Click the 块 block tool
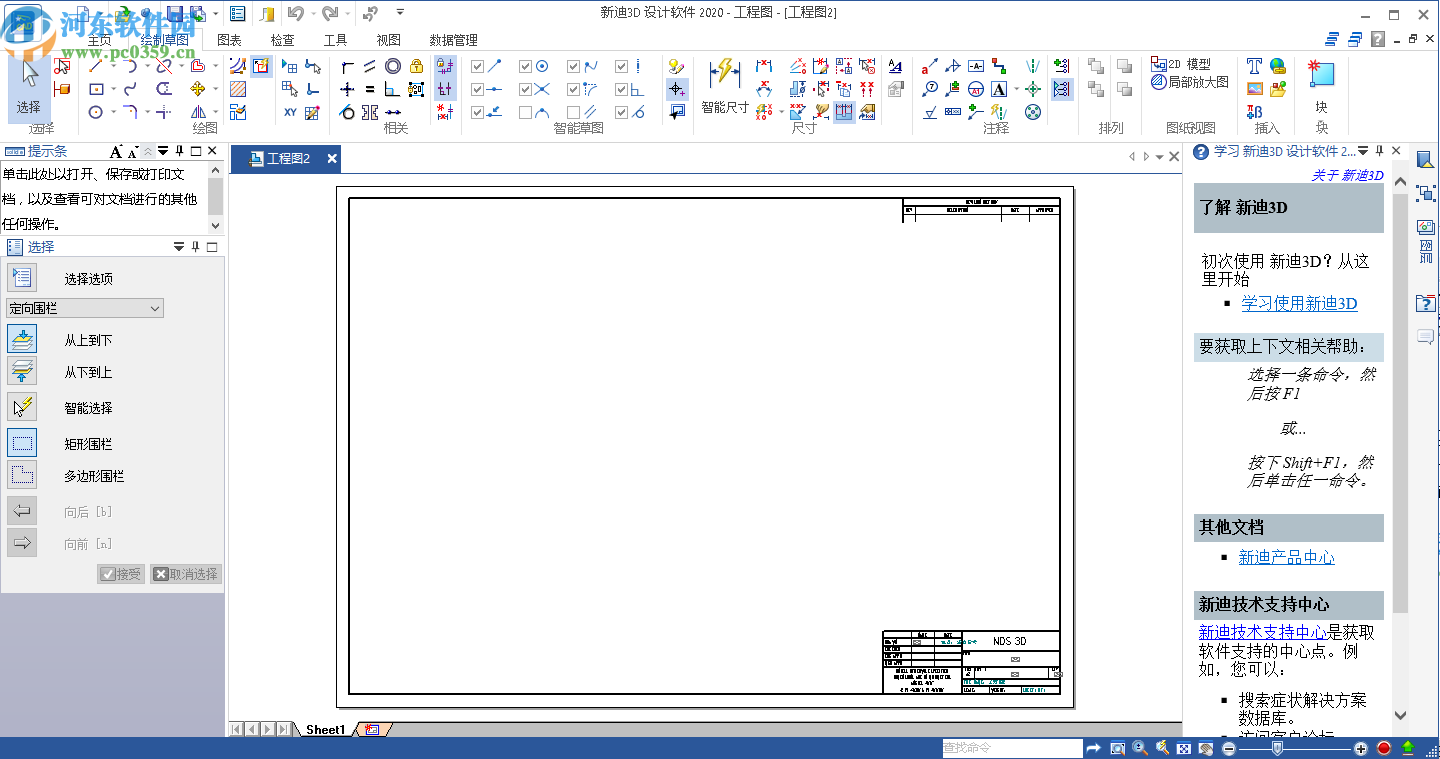Image resolution: width=1440 pixels, height=759 pixels. [1321, 86]
